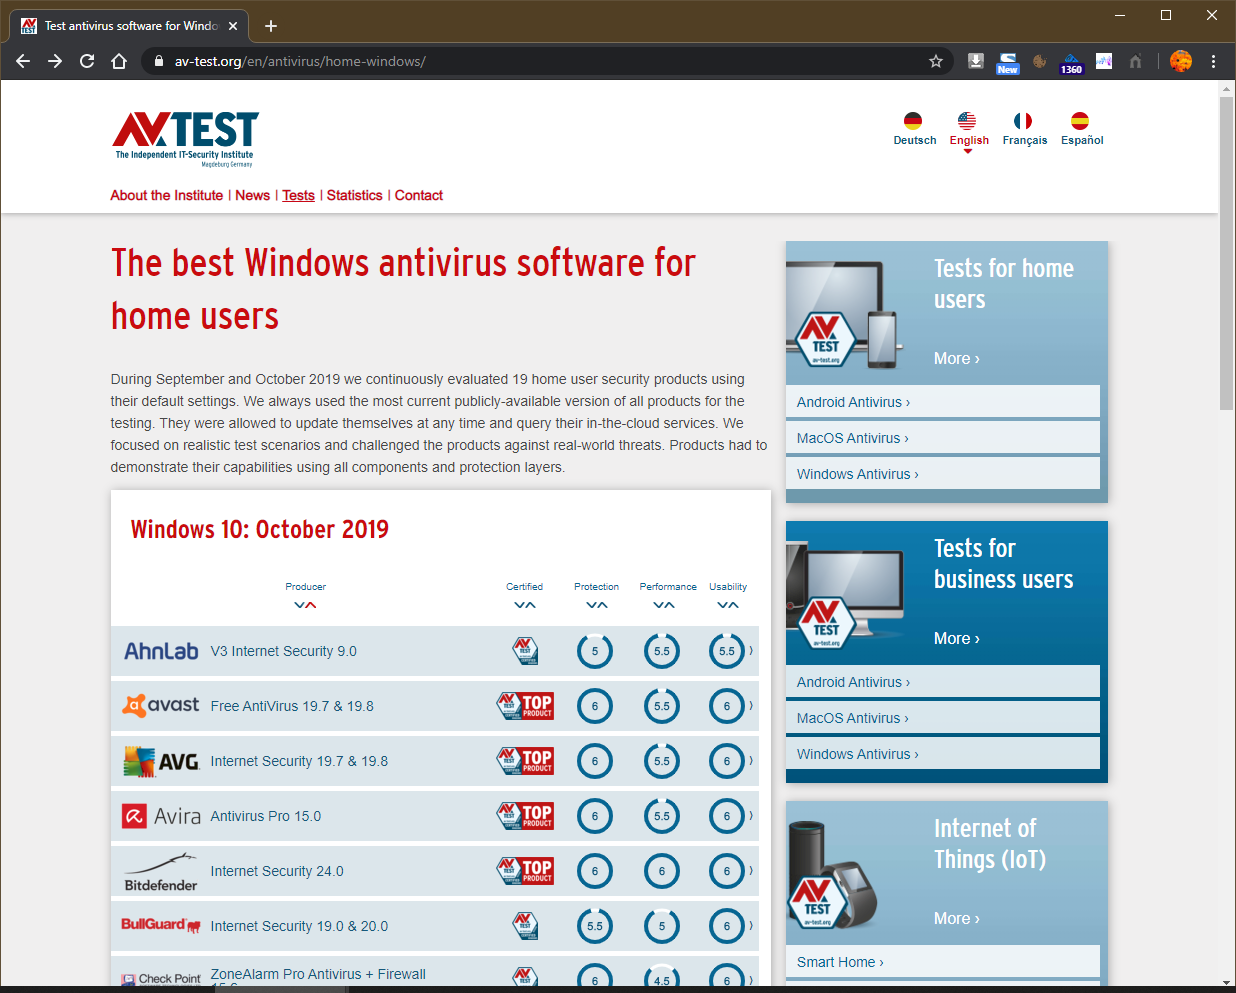Click the BullGuard certified seal icon
The width and height of the screenshot is (1236, 993).
click(x=525, y=926)
